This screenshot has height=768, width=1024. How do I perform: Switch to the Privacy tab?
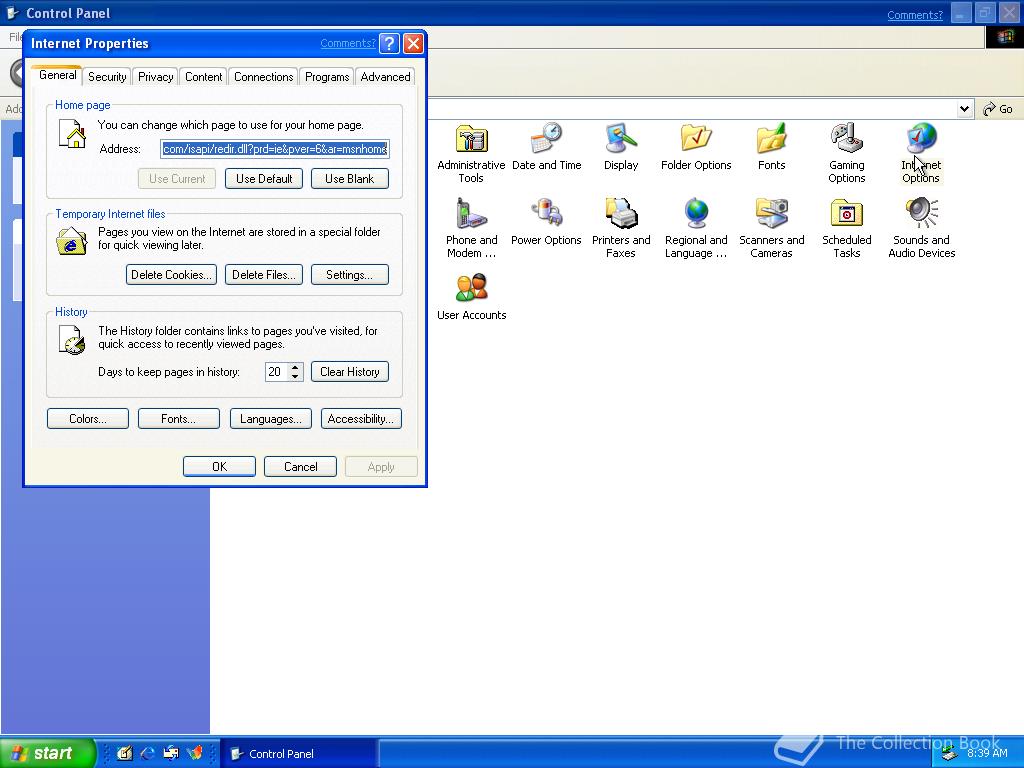155,77
